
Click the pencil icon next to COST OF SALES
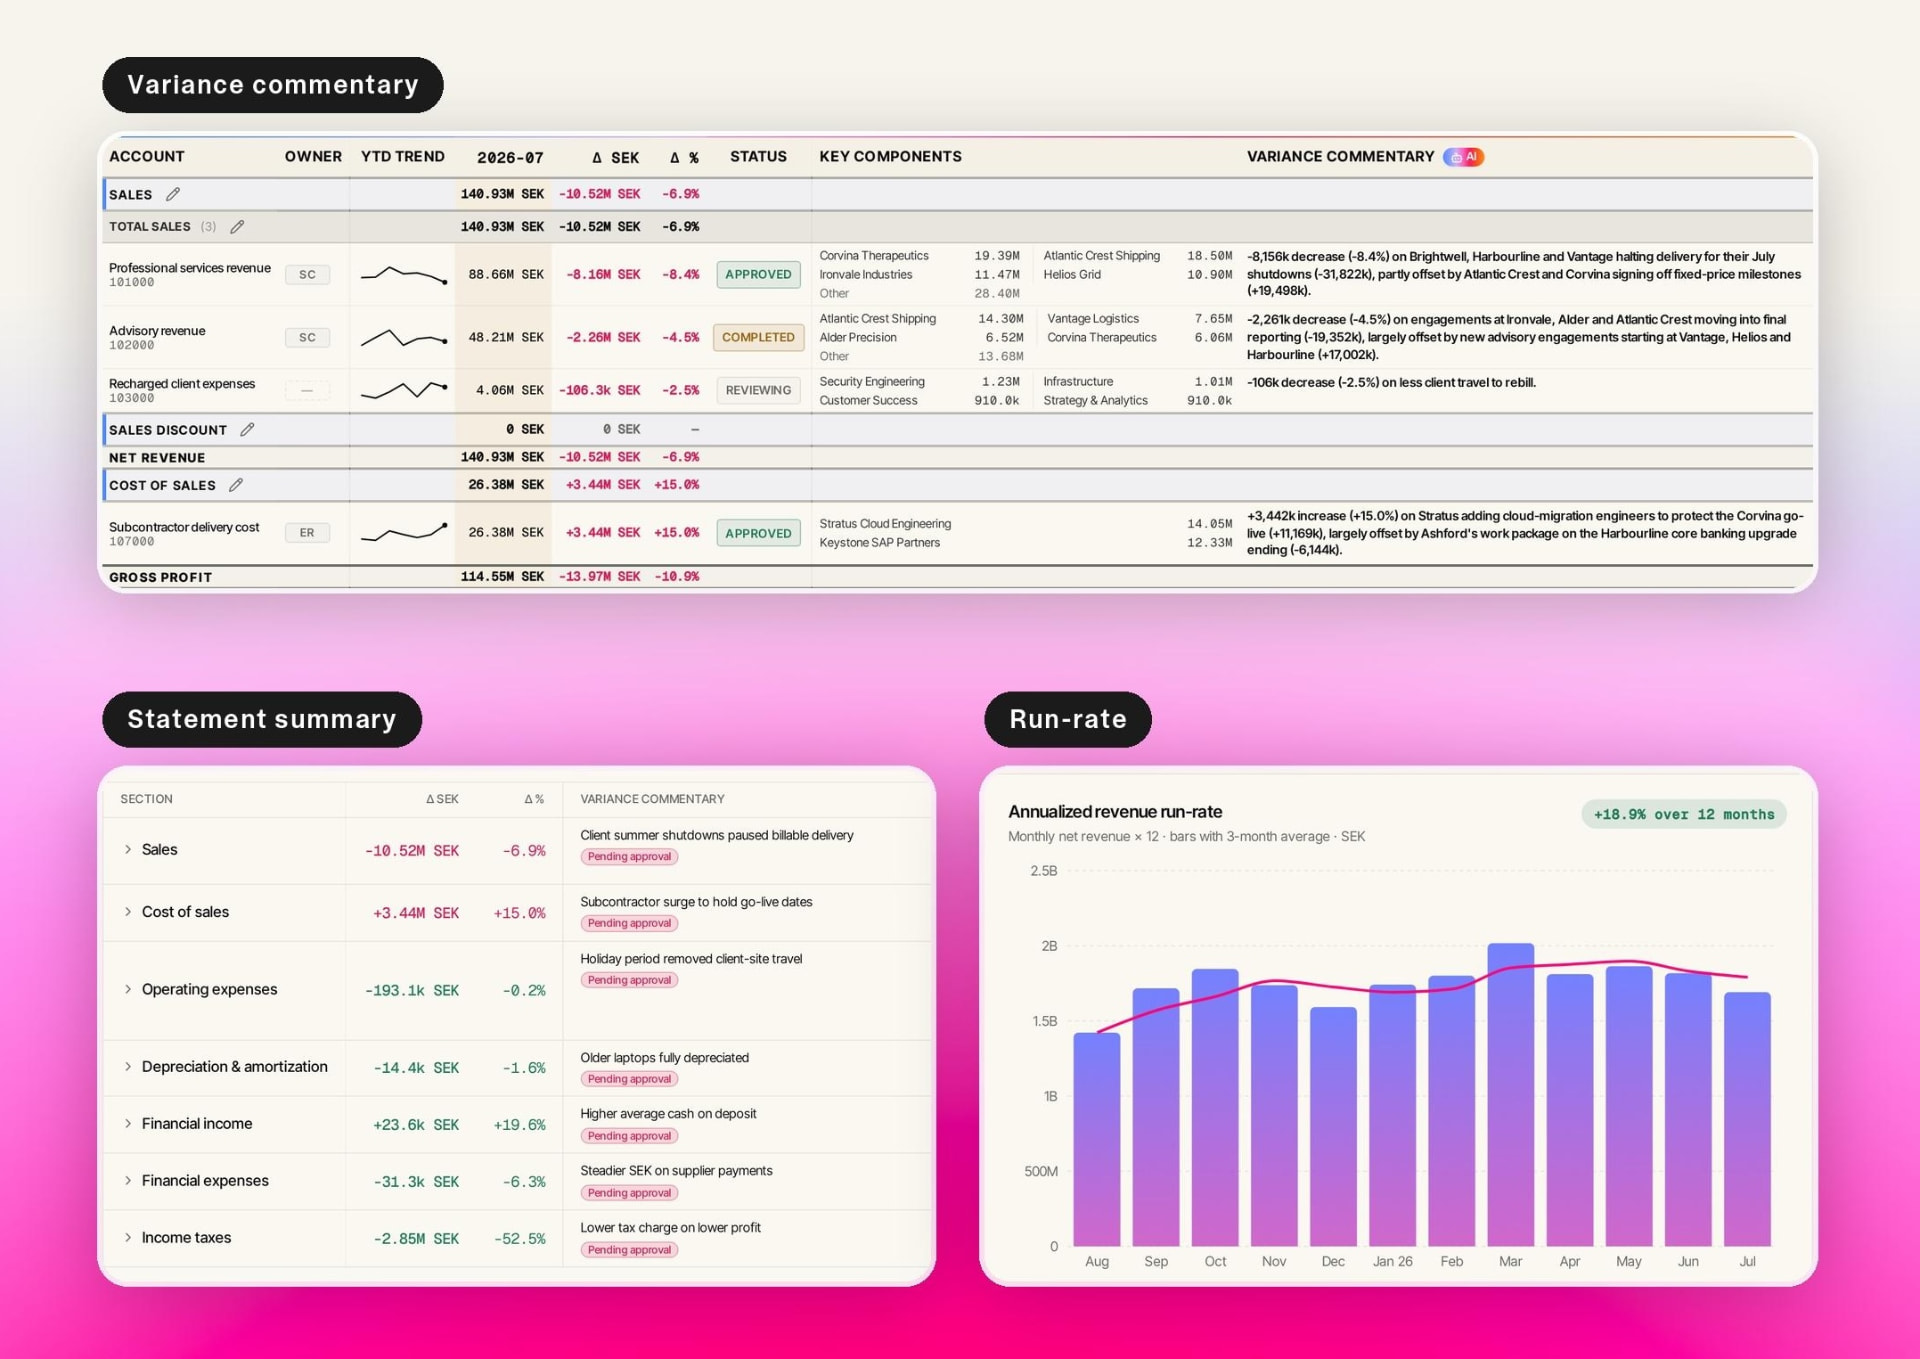point(236,485)
